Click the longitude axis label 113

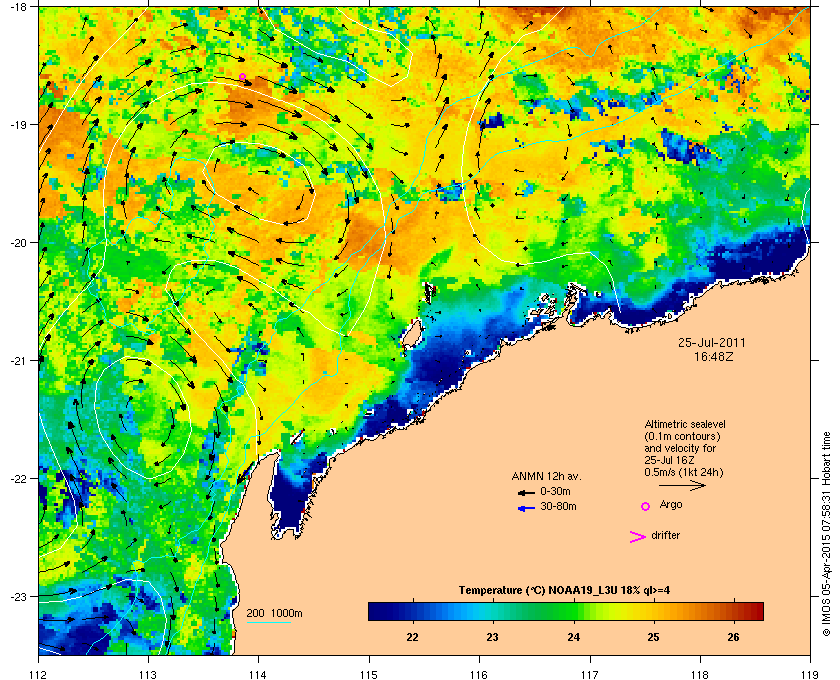[148, 675]
